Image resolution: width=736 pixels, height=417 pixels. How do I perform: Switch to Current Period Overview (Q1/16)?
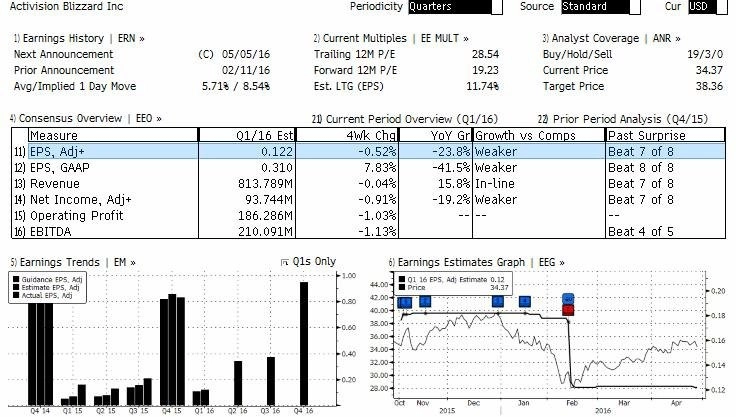(x=405, y=119)
